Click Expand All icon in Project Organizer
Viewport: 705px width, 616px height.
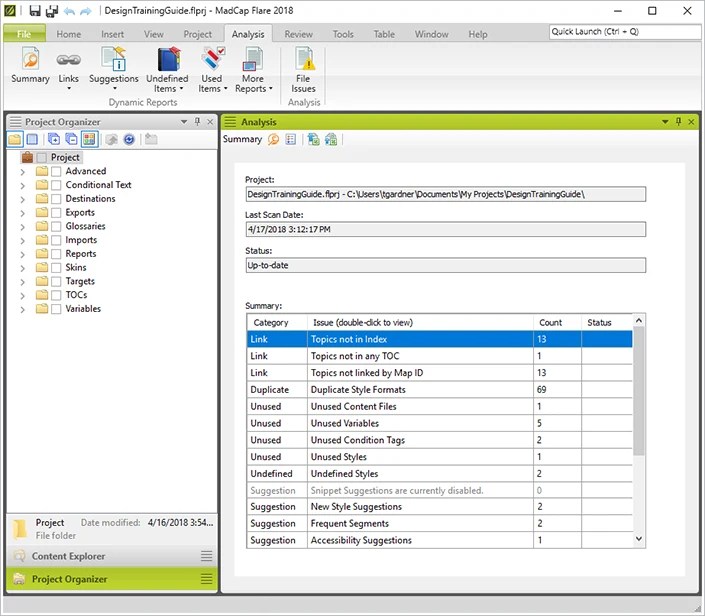[x=54, y=139]
